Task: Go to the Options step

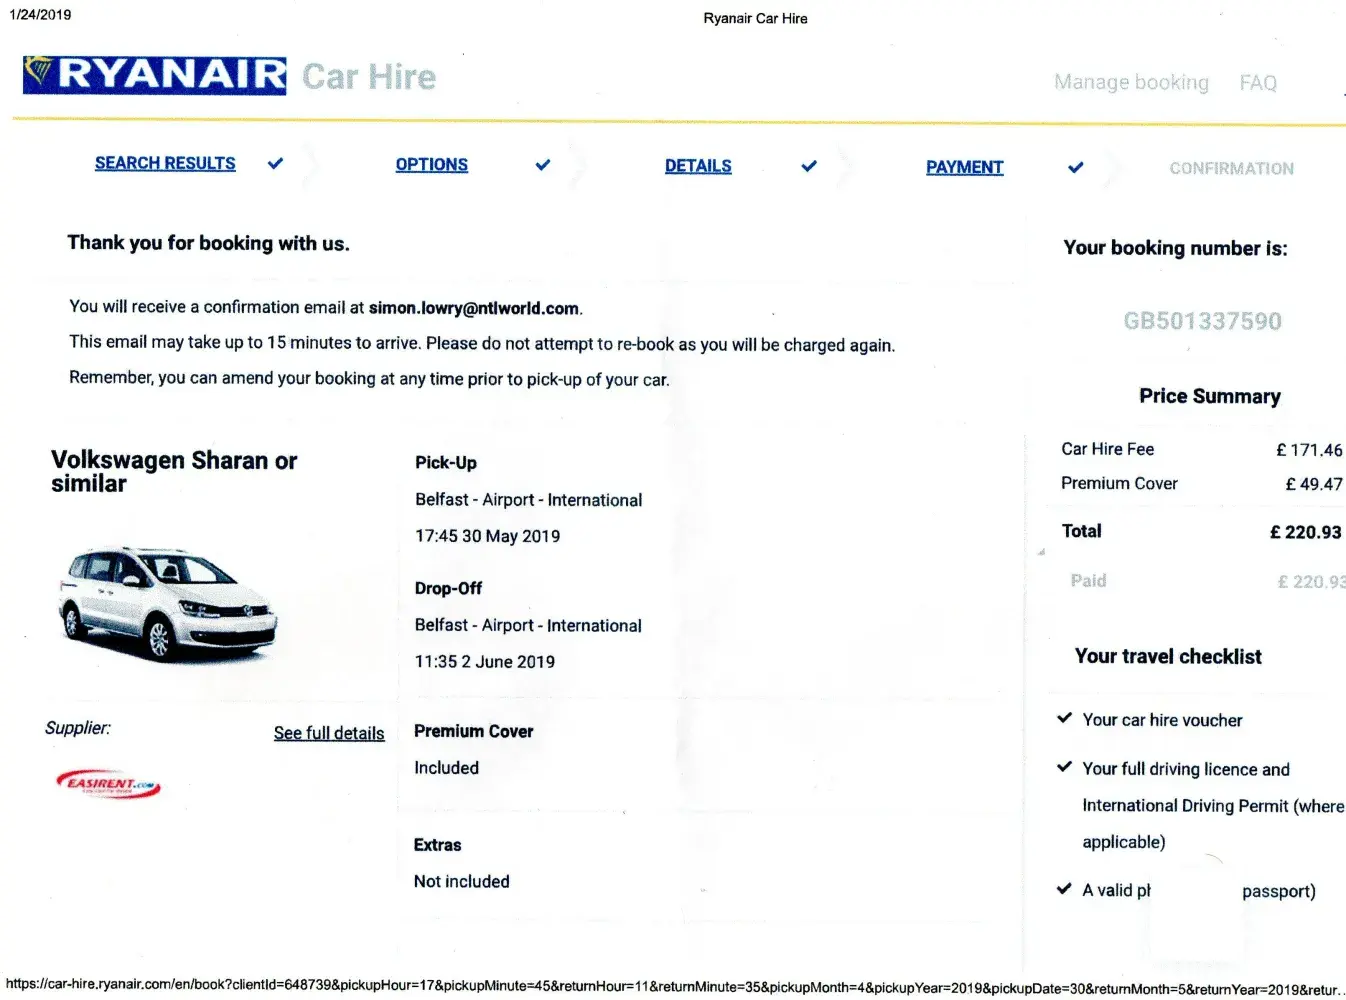Action: [431, 165]
